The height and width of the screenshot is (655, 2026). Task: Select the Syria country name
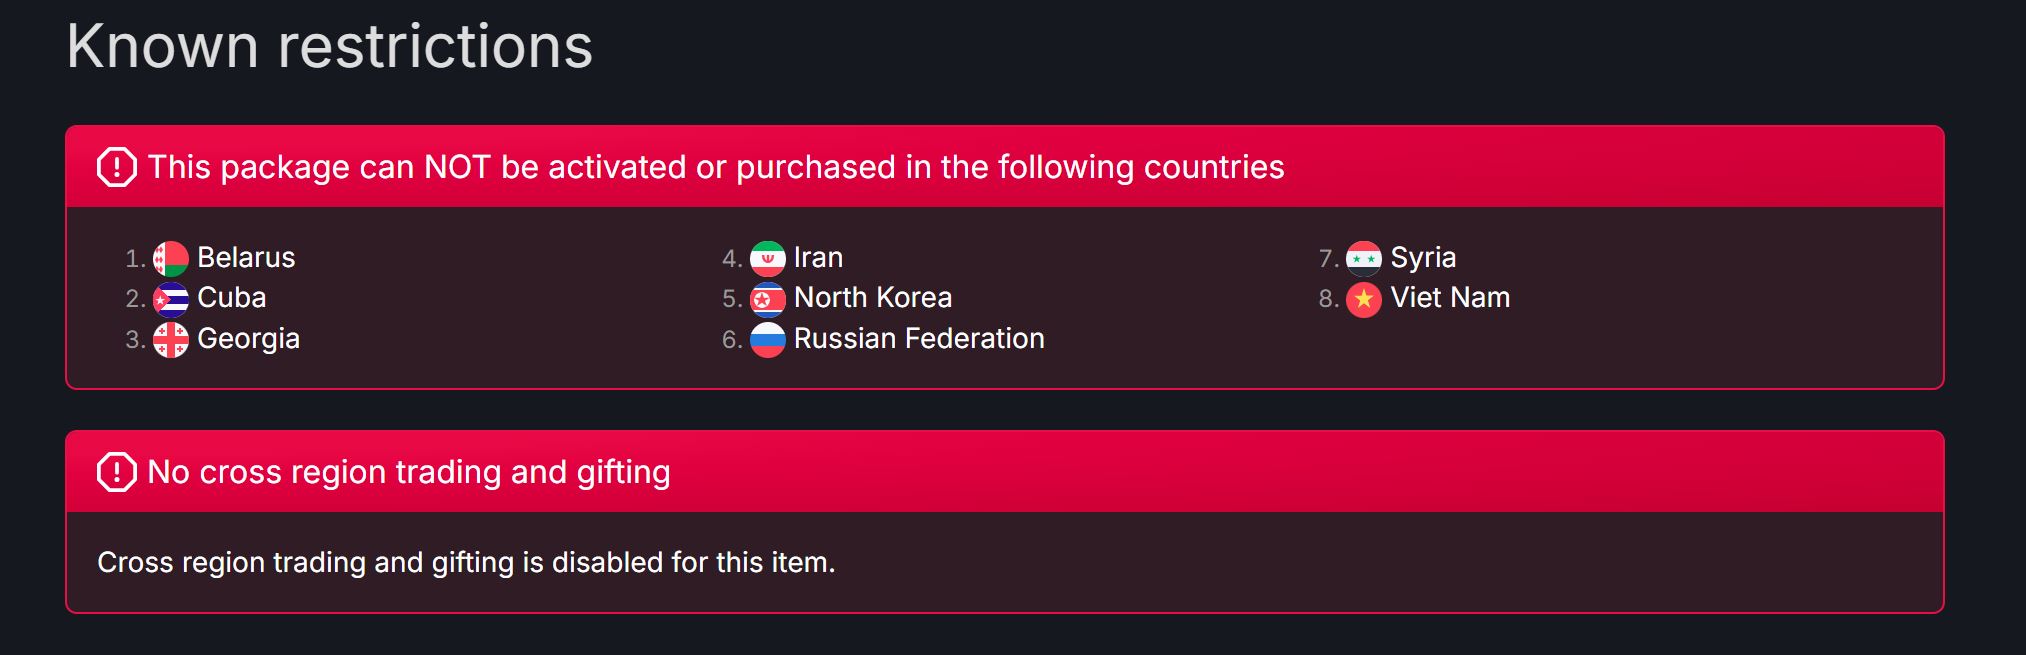coord(1423,258)
